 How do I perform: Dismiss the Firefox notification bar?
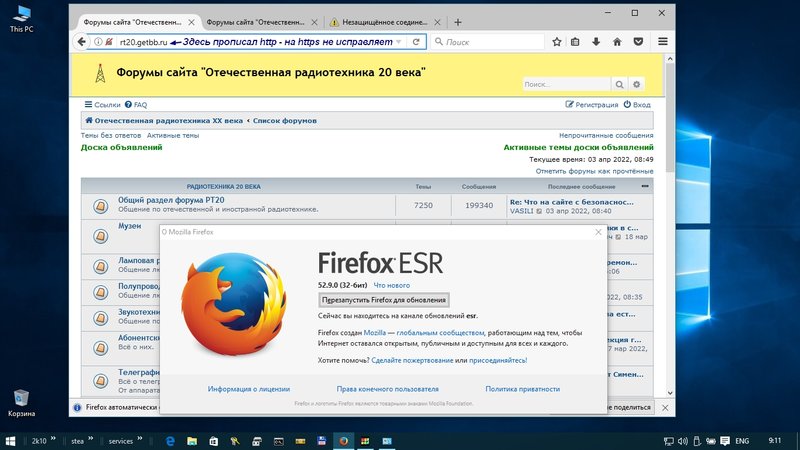pos(665,408)
